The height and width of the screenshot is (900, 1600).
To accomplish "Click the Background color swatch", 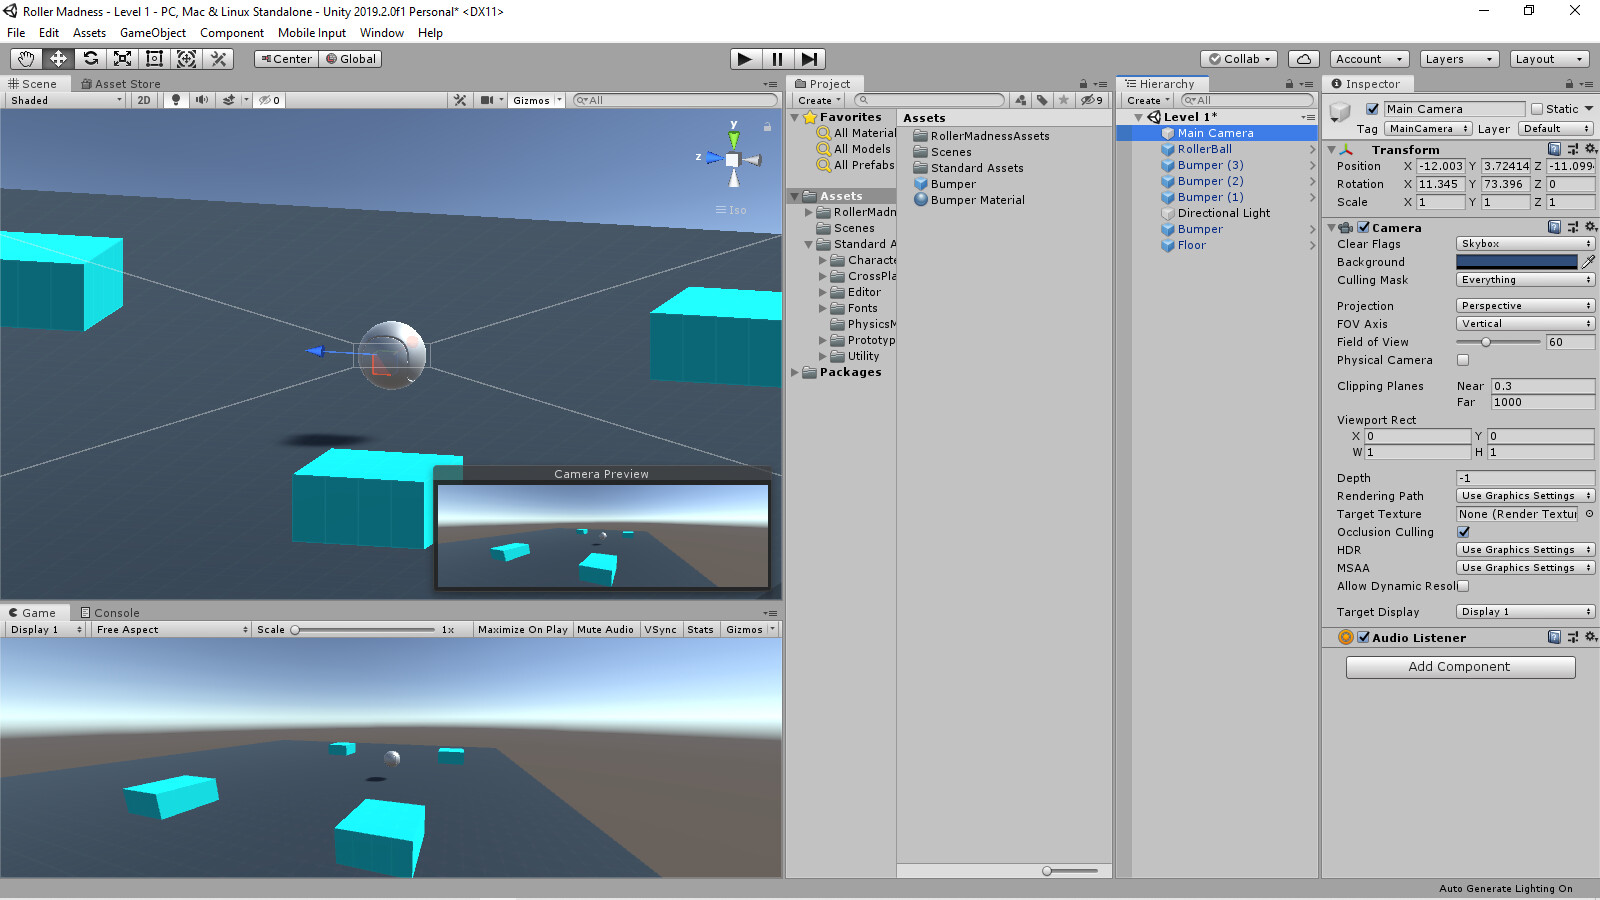I will click(x=1517, y=262).
